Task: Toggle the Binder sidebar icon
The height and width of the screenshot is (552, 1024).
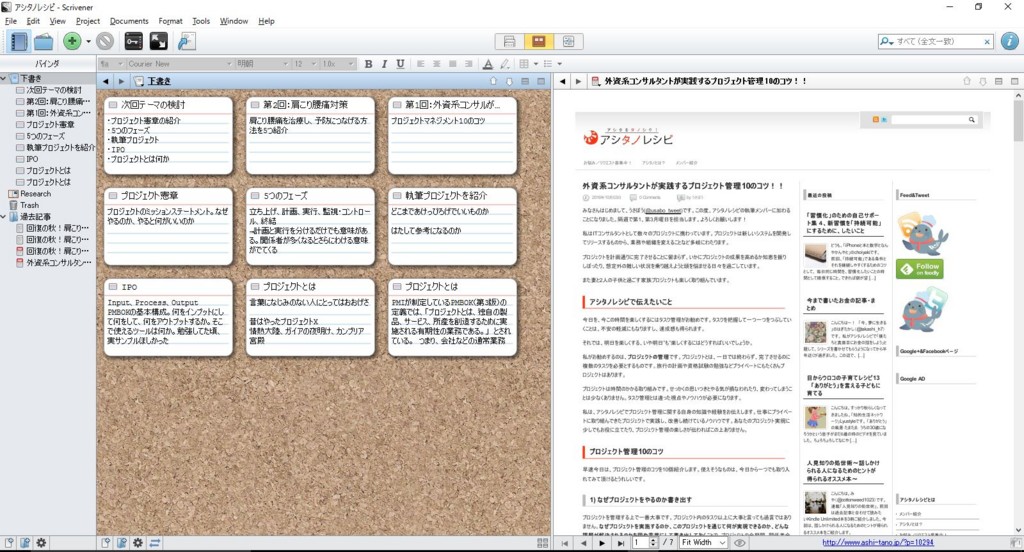Action: [x=19, y=42]
